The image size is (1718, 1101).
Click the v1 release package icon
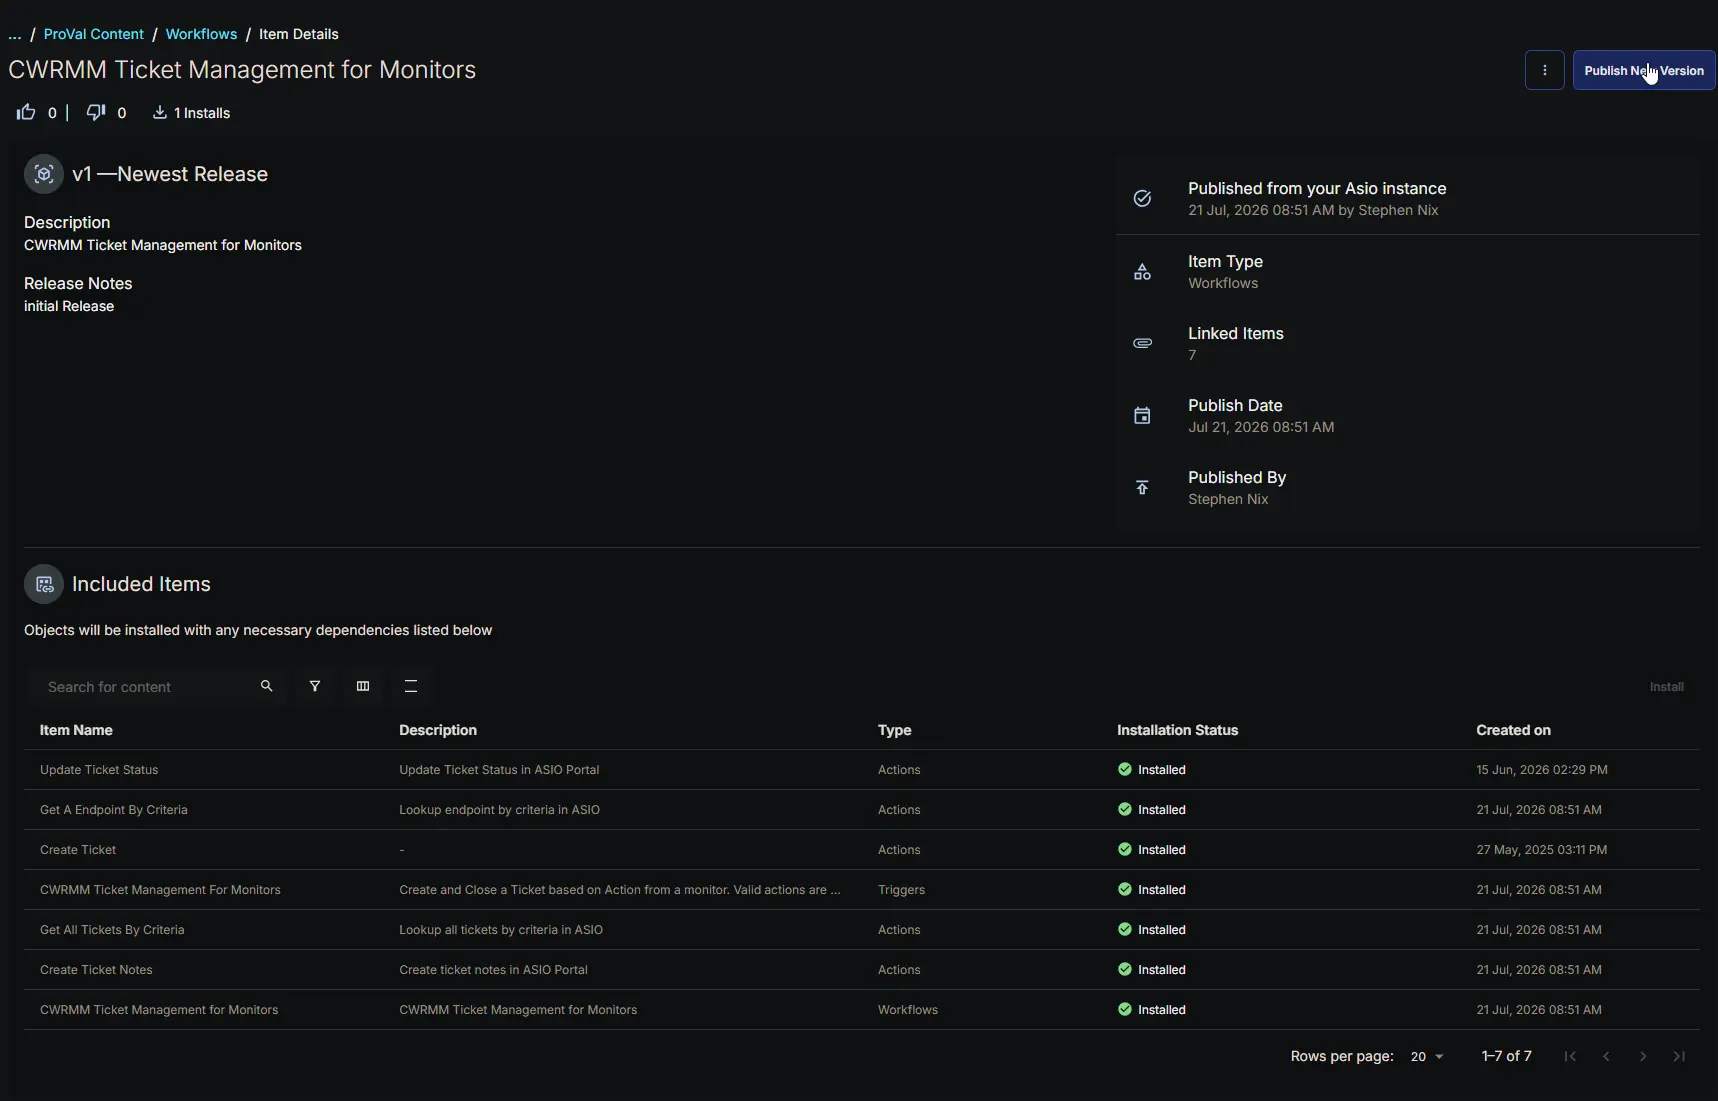coord(44,174)
